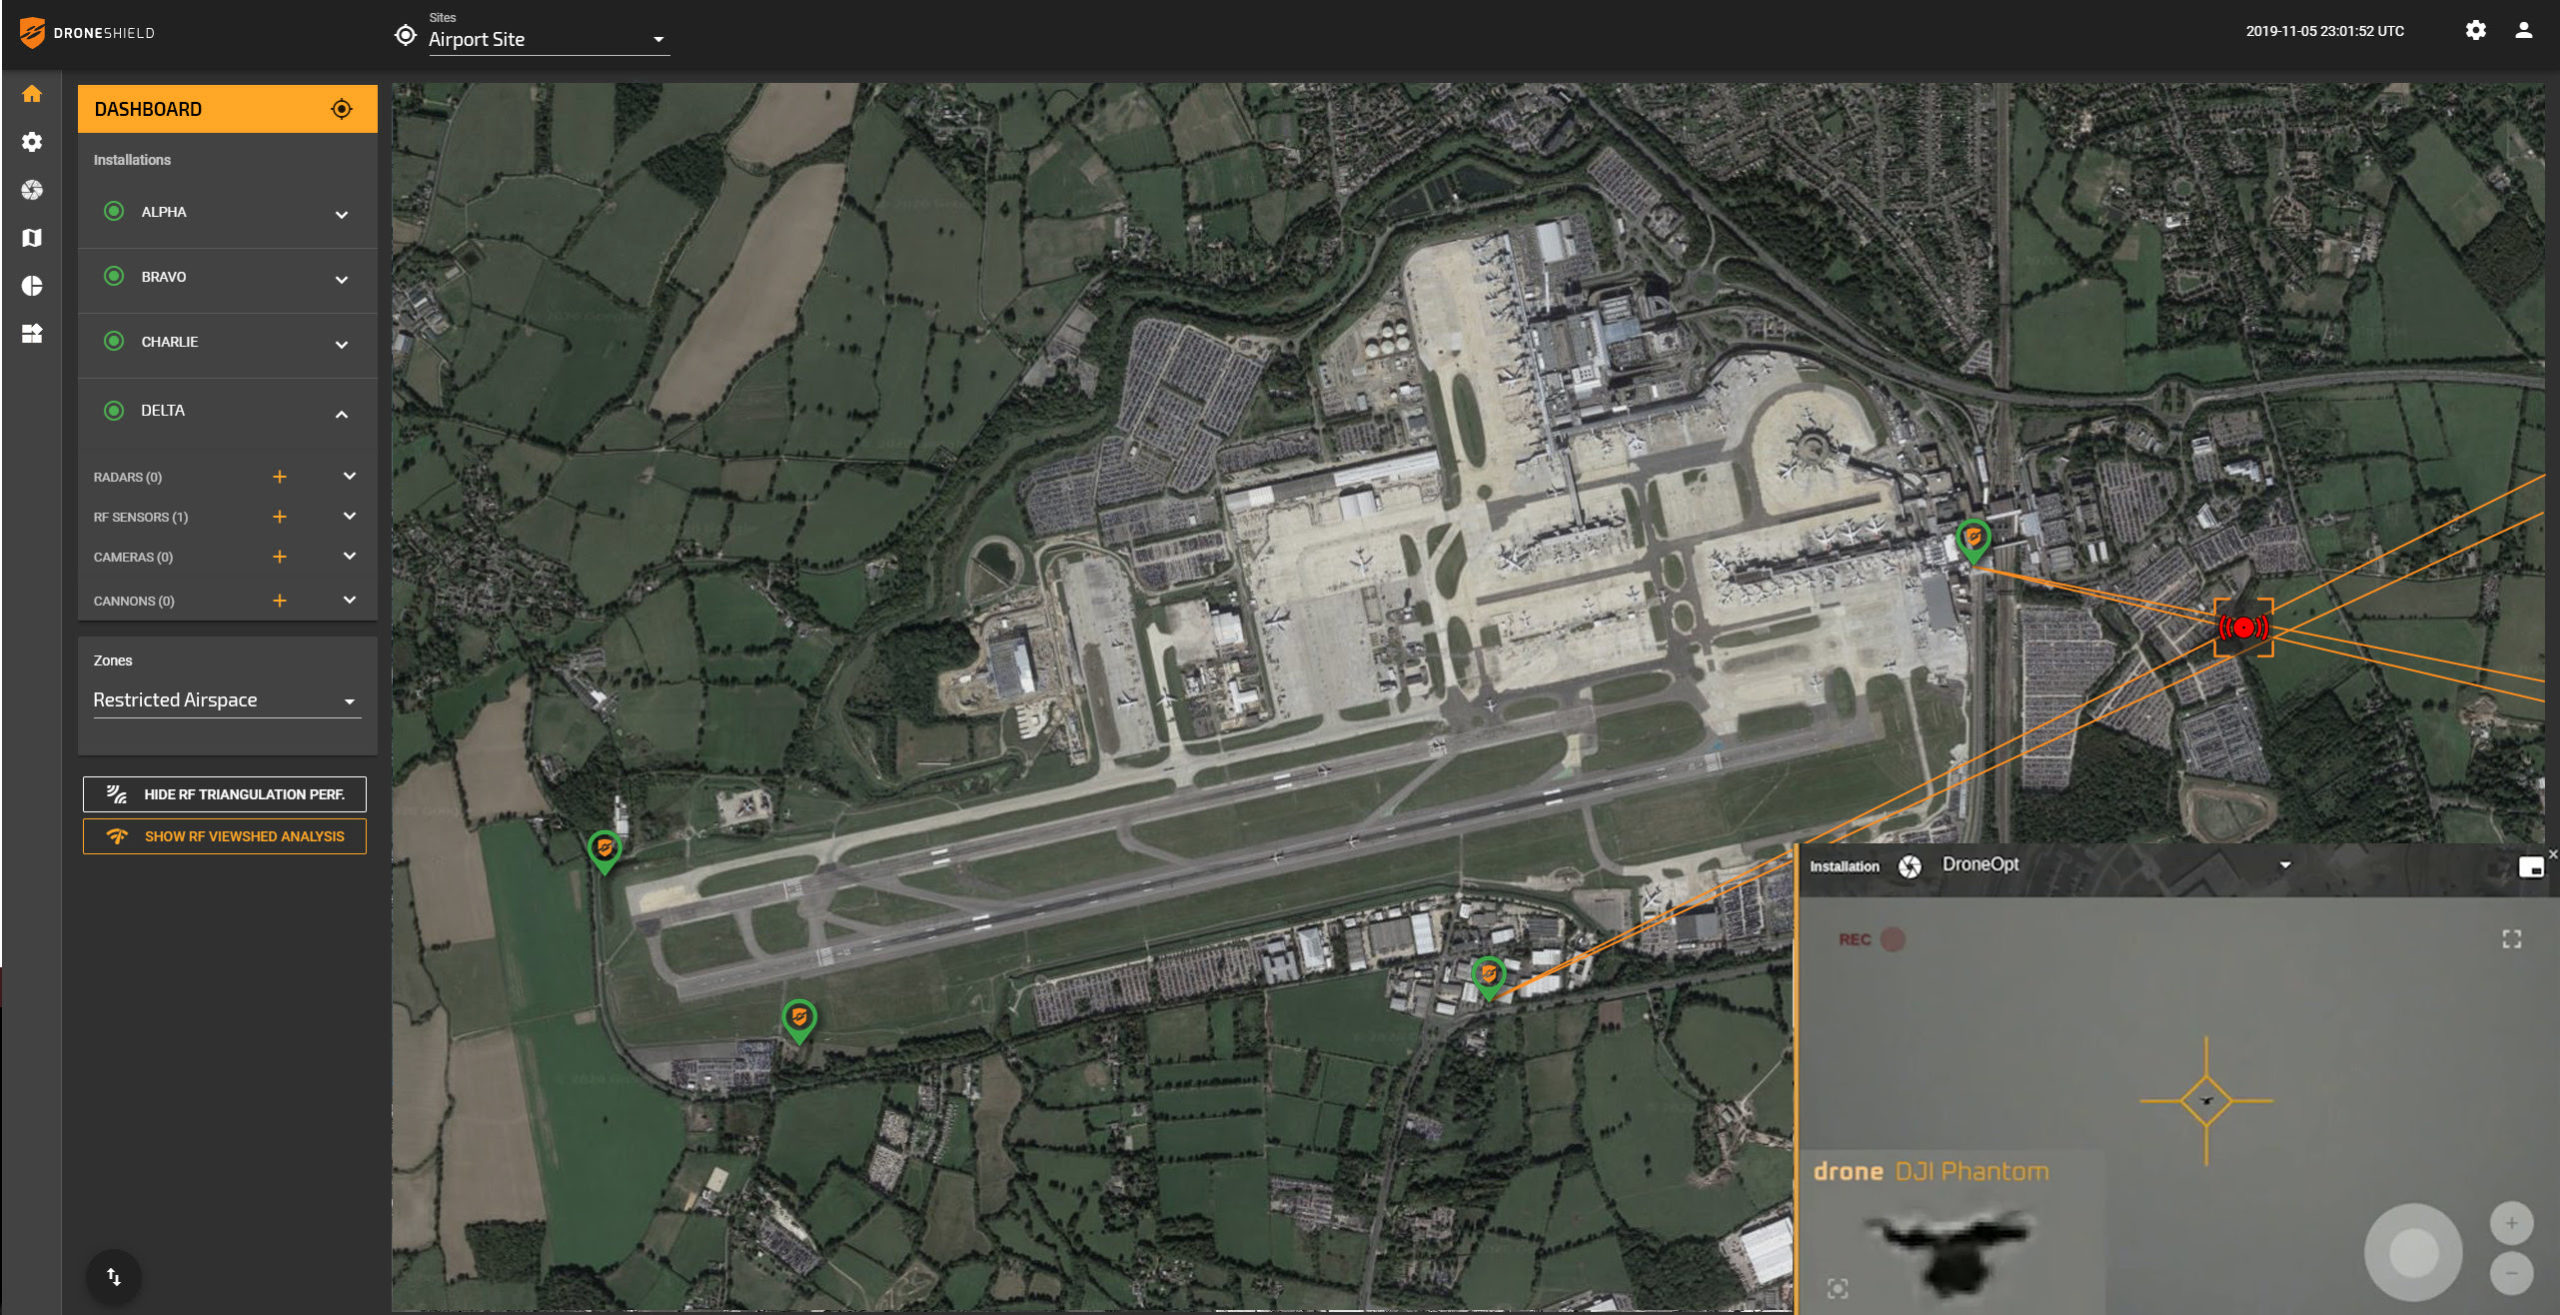Open the camera shutter icon in sidebar
The image size is (2560, 1315).
click(x=32, y=190)
